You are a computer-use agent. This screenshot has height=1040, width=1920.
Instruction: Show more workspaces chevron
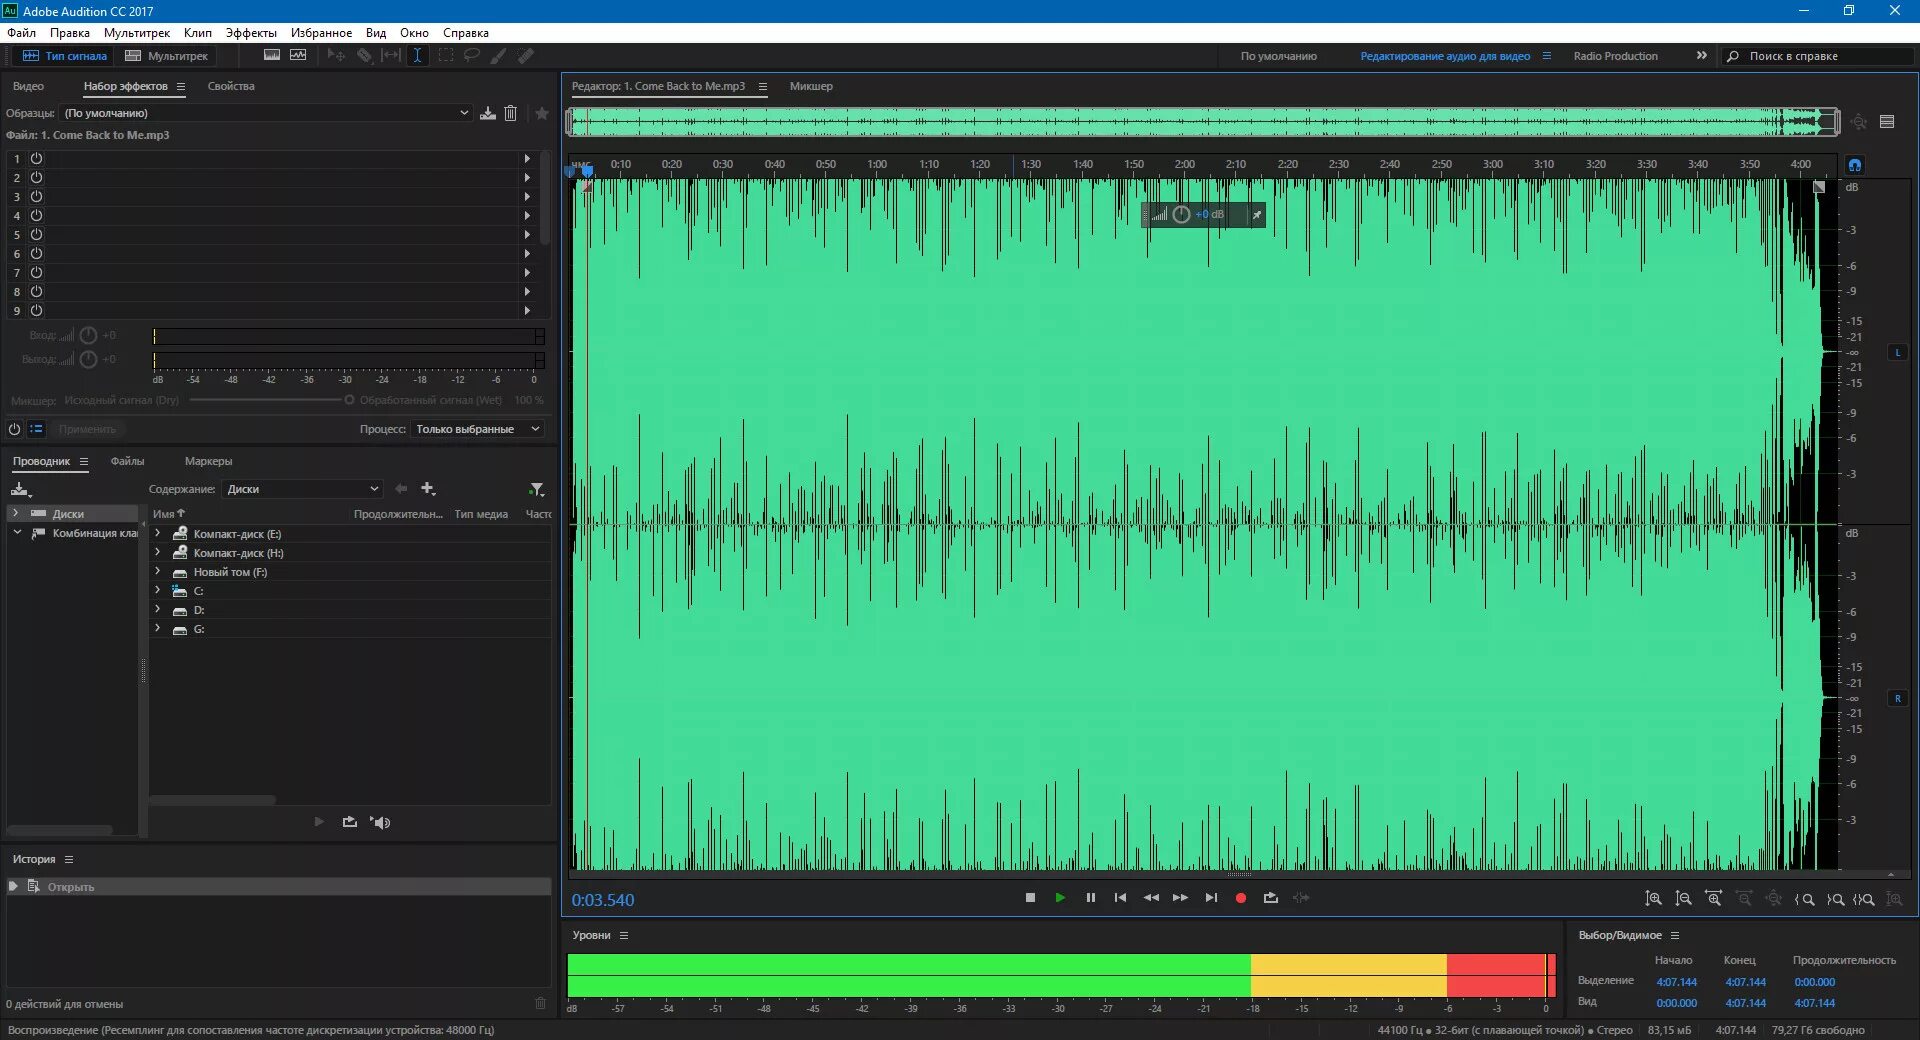1701,56
